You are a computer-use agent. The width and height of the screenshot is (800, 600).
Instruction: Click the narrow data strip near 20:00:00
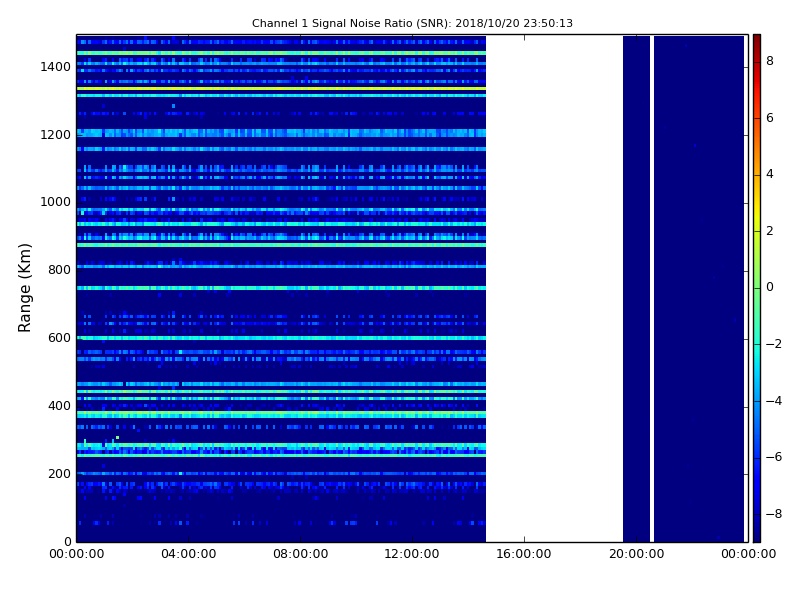(636, 289)
